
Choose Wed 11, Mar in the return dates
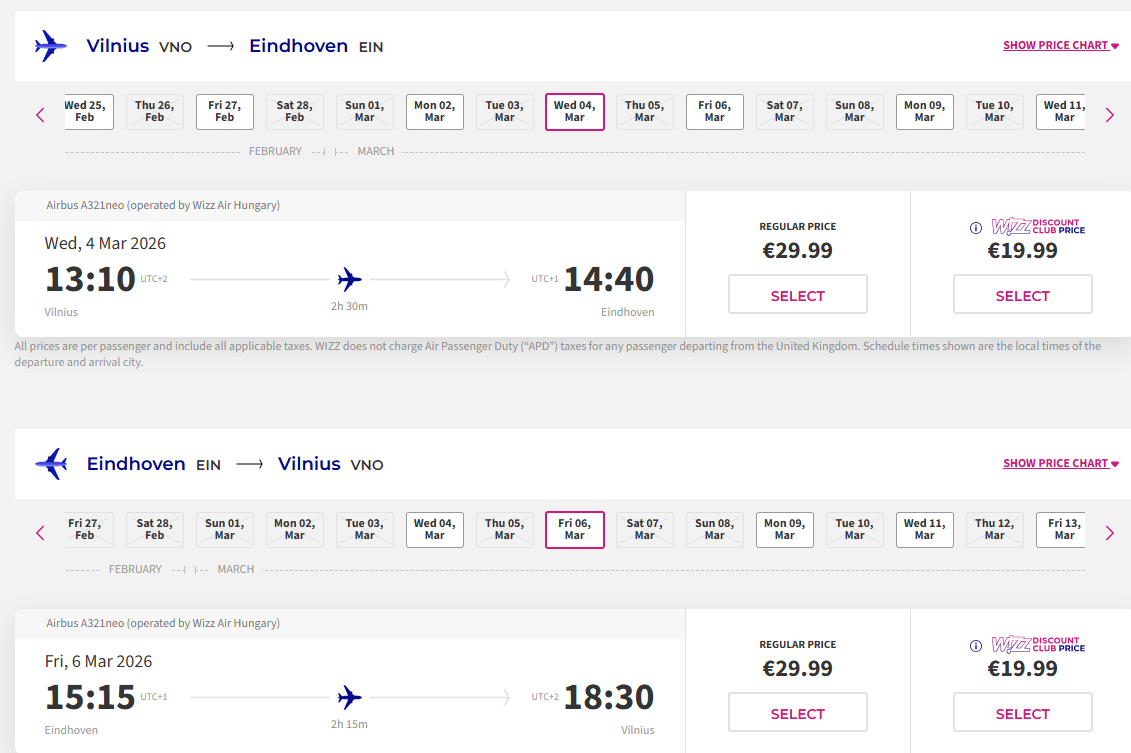click(x=924, y=530)
